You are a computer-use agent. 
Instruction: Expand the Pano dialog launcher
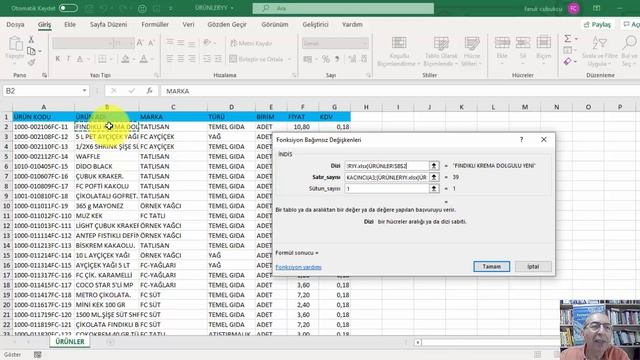[x=44, y=75]
